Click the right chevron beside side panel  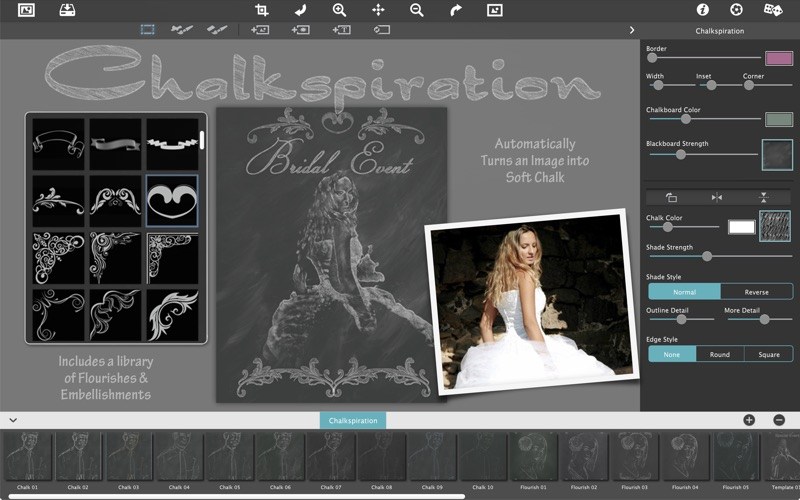coord(631,30)
